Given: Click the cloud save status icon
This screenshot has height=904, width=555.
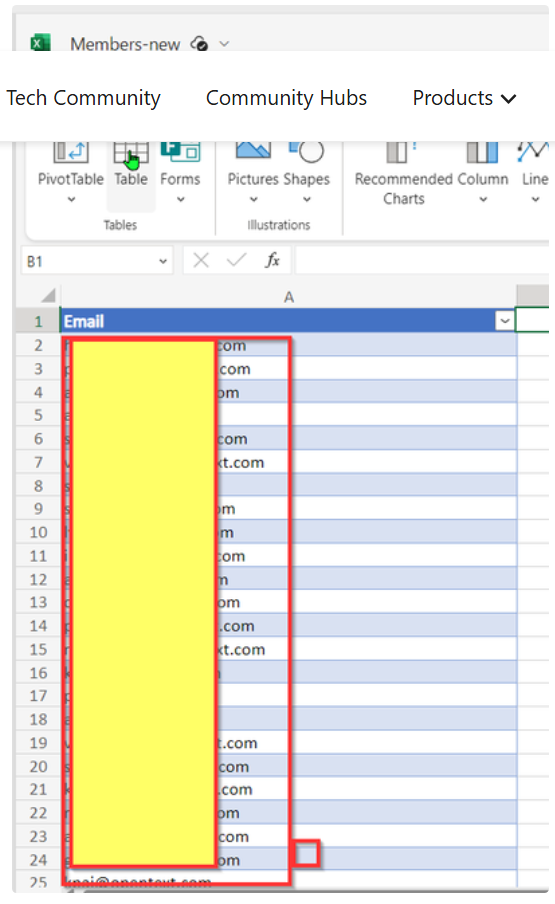Looking at the screenshot, I should pos(199,43).
